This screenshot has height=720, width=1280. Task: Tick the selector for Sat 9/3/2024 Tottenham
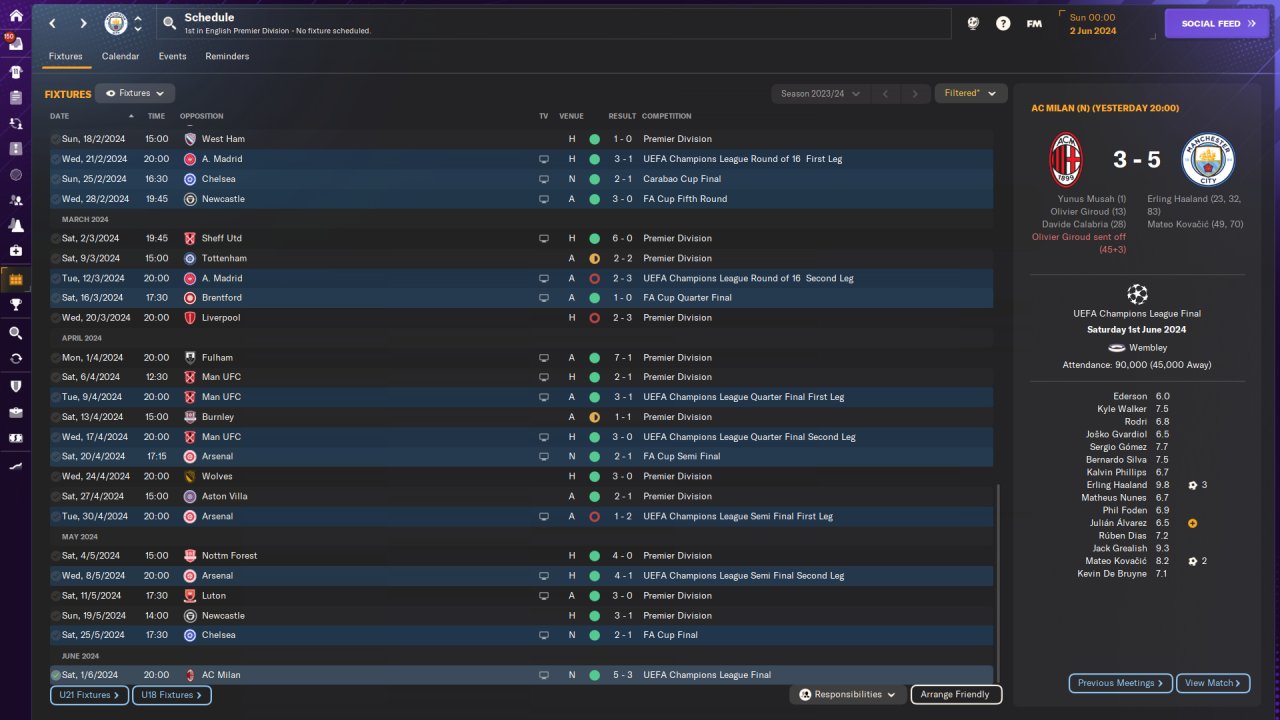pos(55,258)
